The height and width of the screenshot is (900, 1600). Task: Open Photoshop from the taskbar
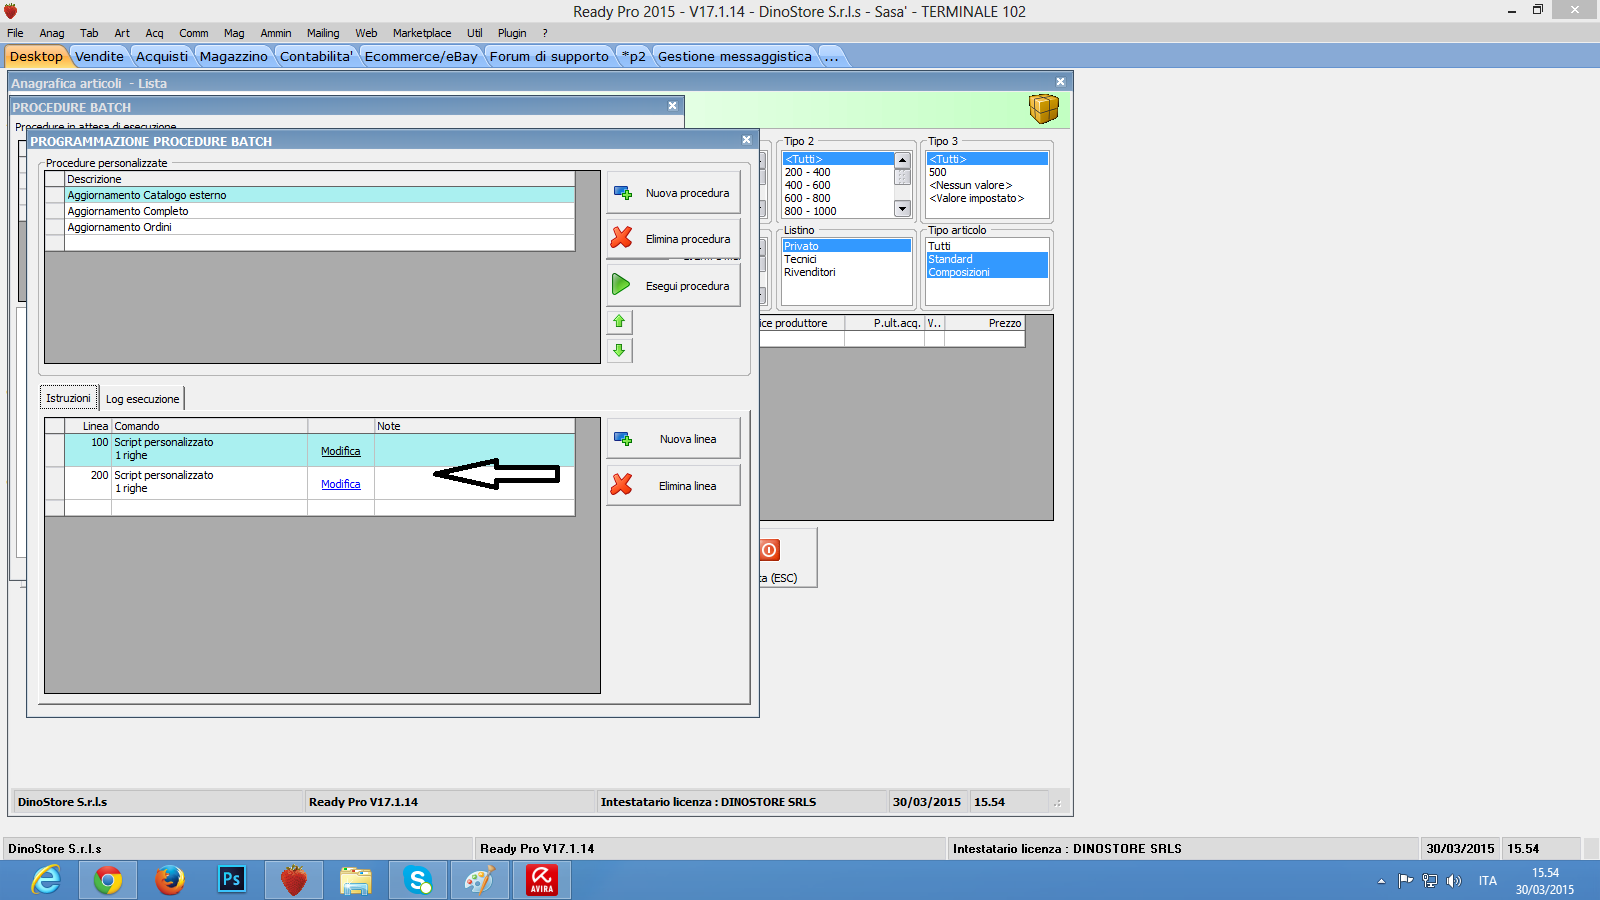232,880
